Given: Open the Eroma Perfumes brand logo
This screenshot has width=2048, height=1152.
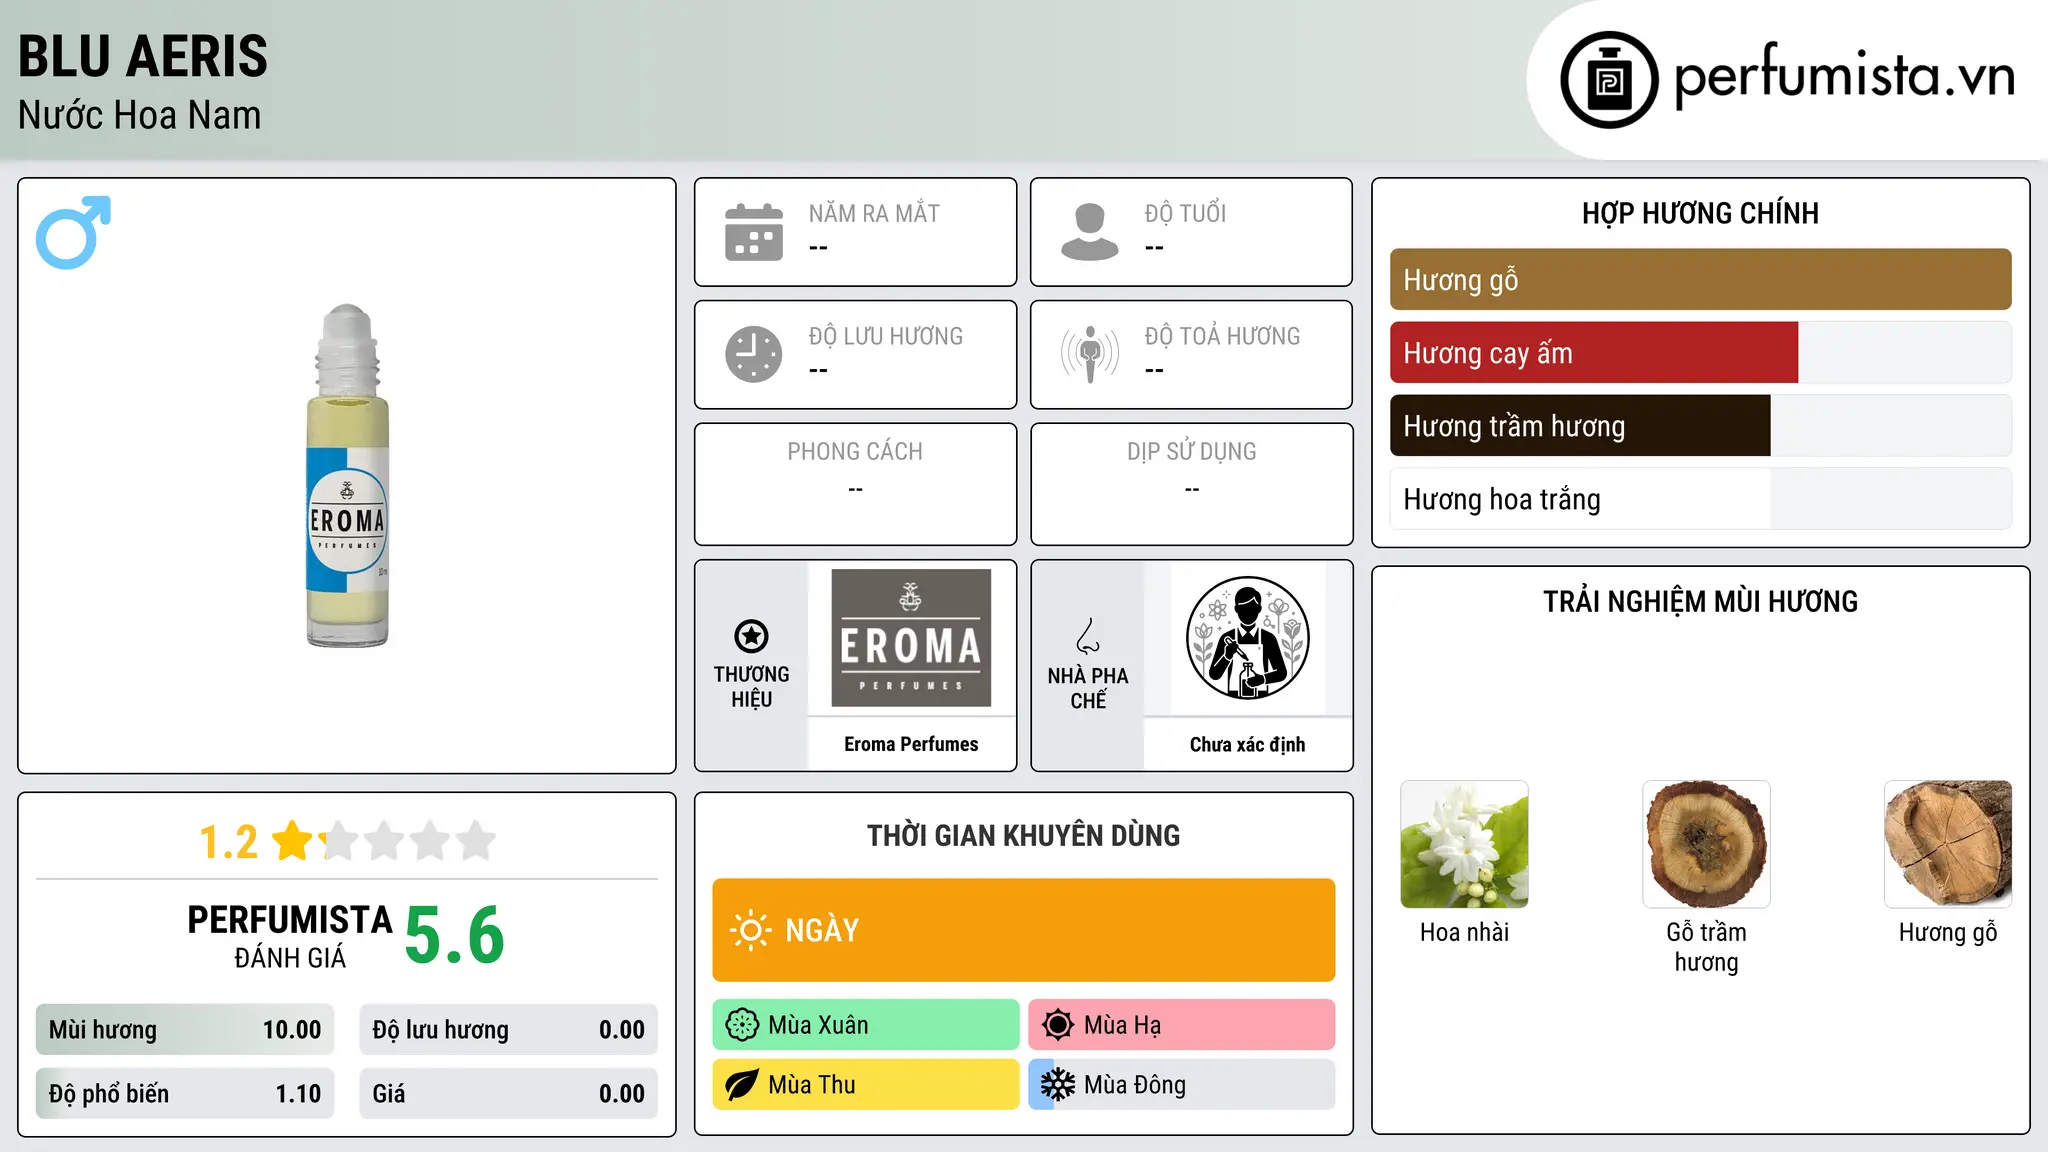Looking at the screenshot, I should 911,638.
